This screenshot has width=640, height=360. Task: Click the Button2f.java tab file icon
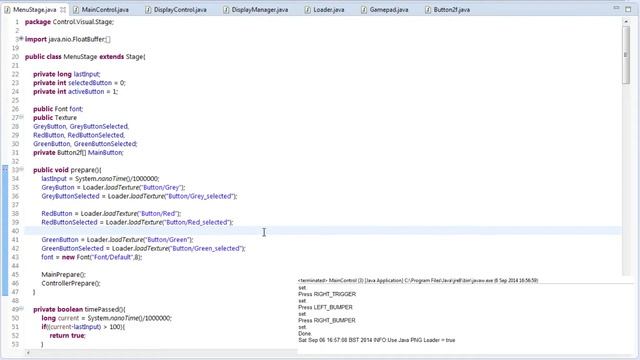coord(427,9)
